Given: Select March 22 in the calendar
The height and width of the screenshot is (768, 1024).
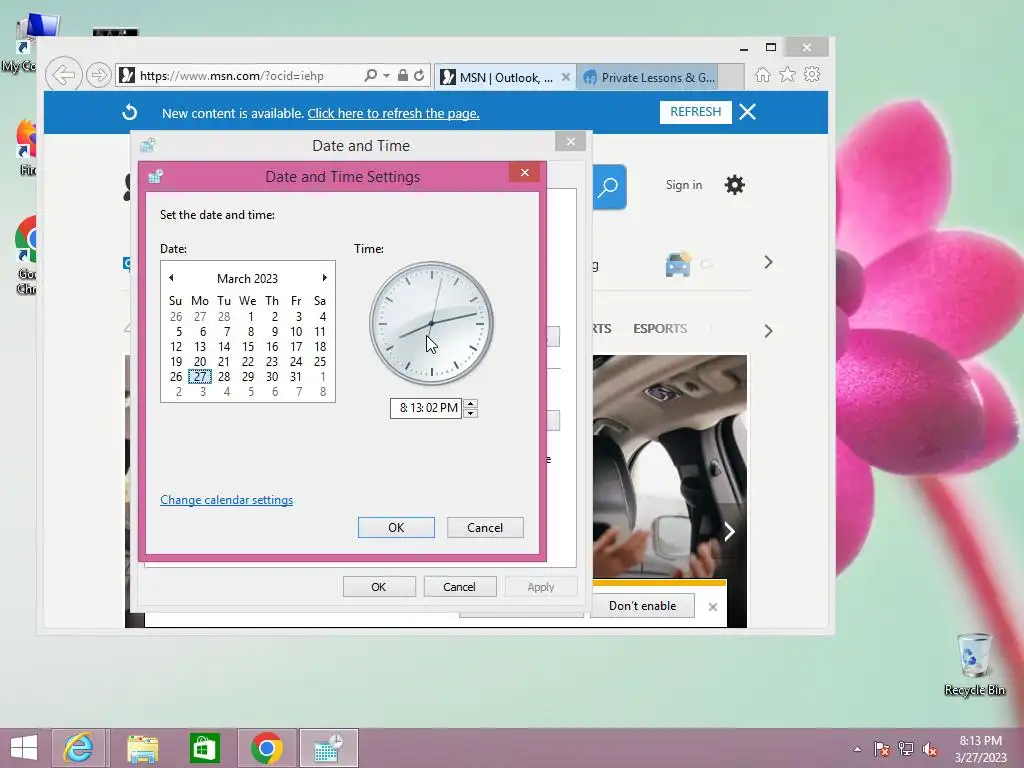Looking at the screenshot, I should pos(248,362).
